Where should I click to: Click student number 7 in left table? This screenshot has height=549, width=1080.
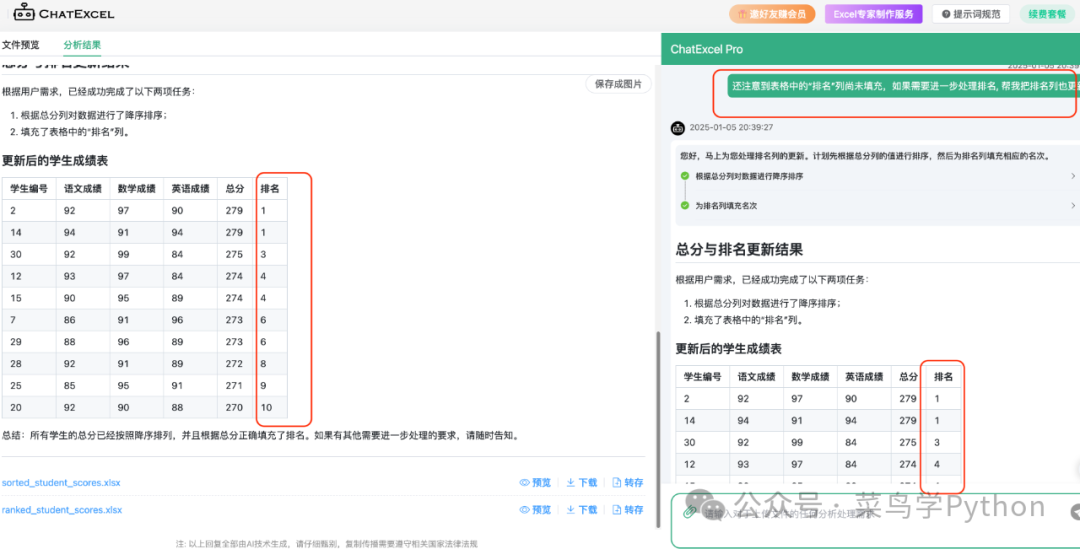point(12,320)
